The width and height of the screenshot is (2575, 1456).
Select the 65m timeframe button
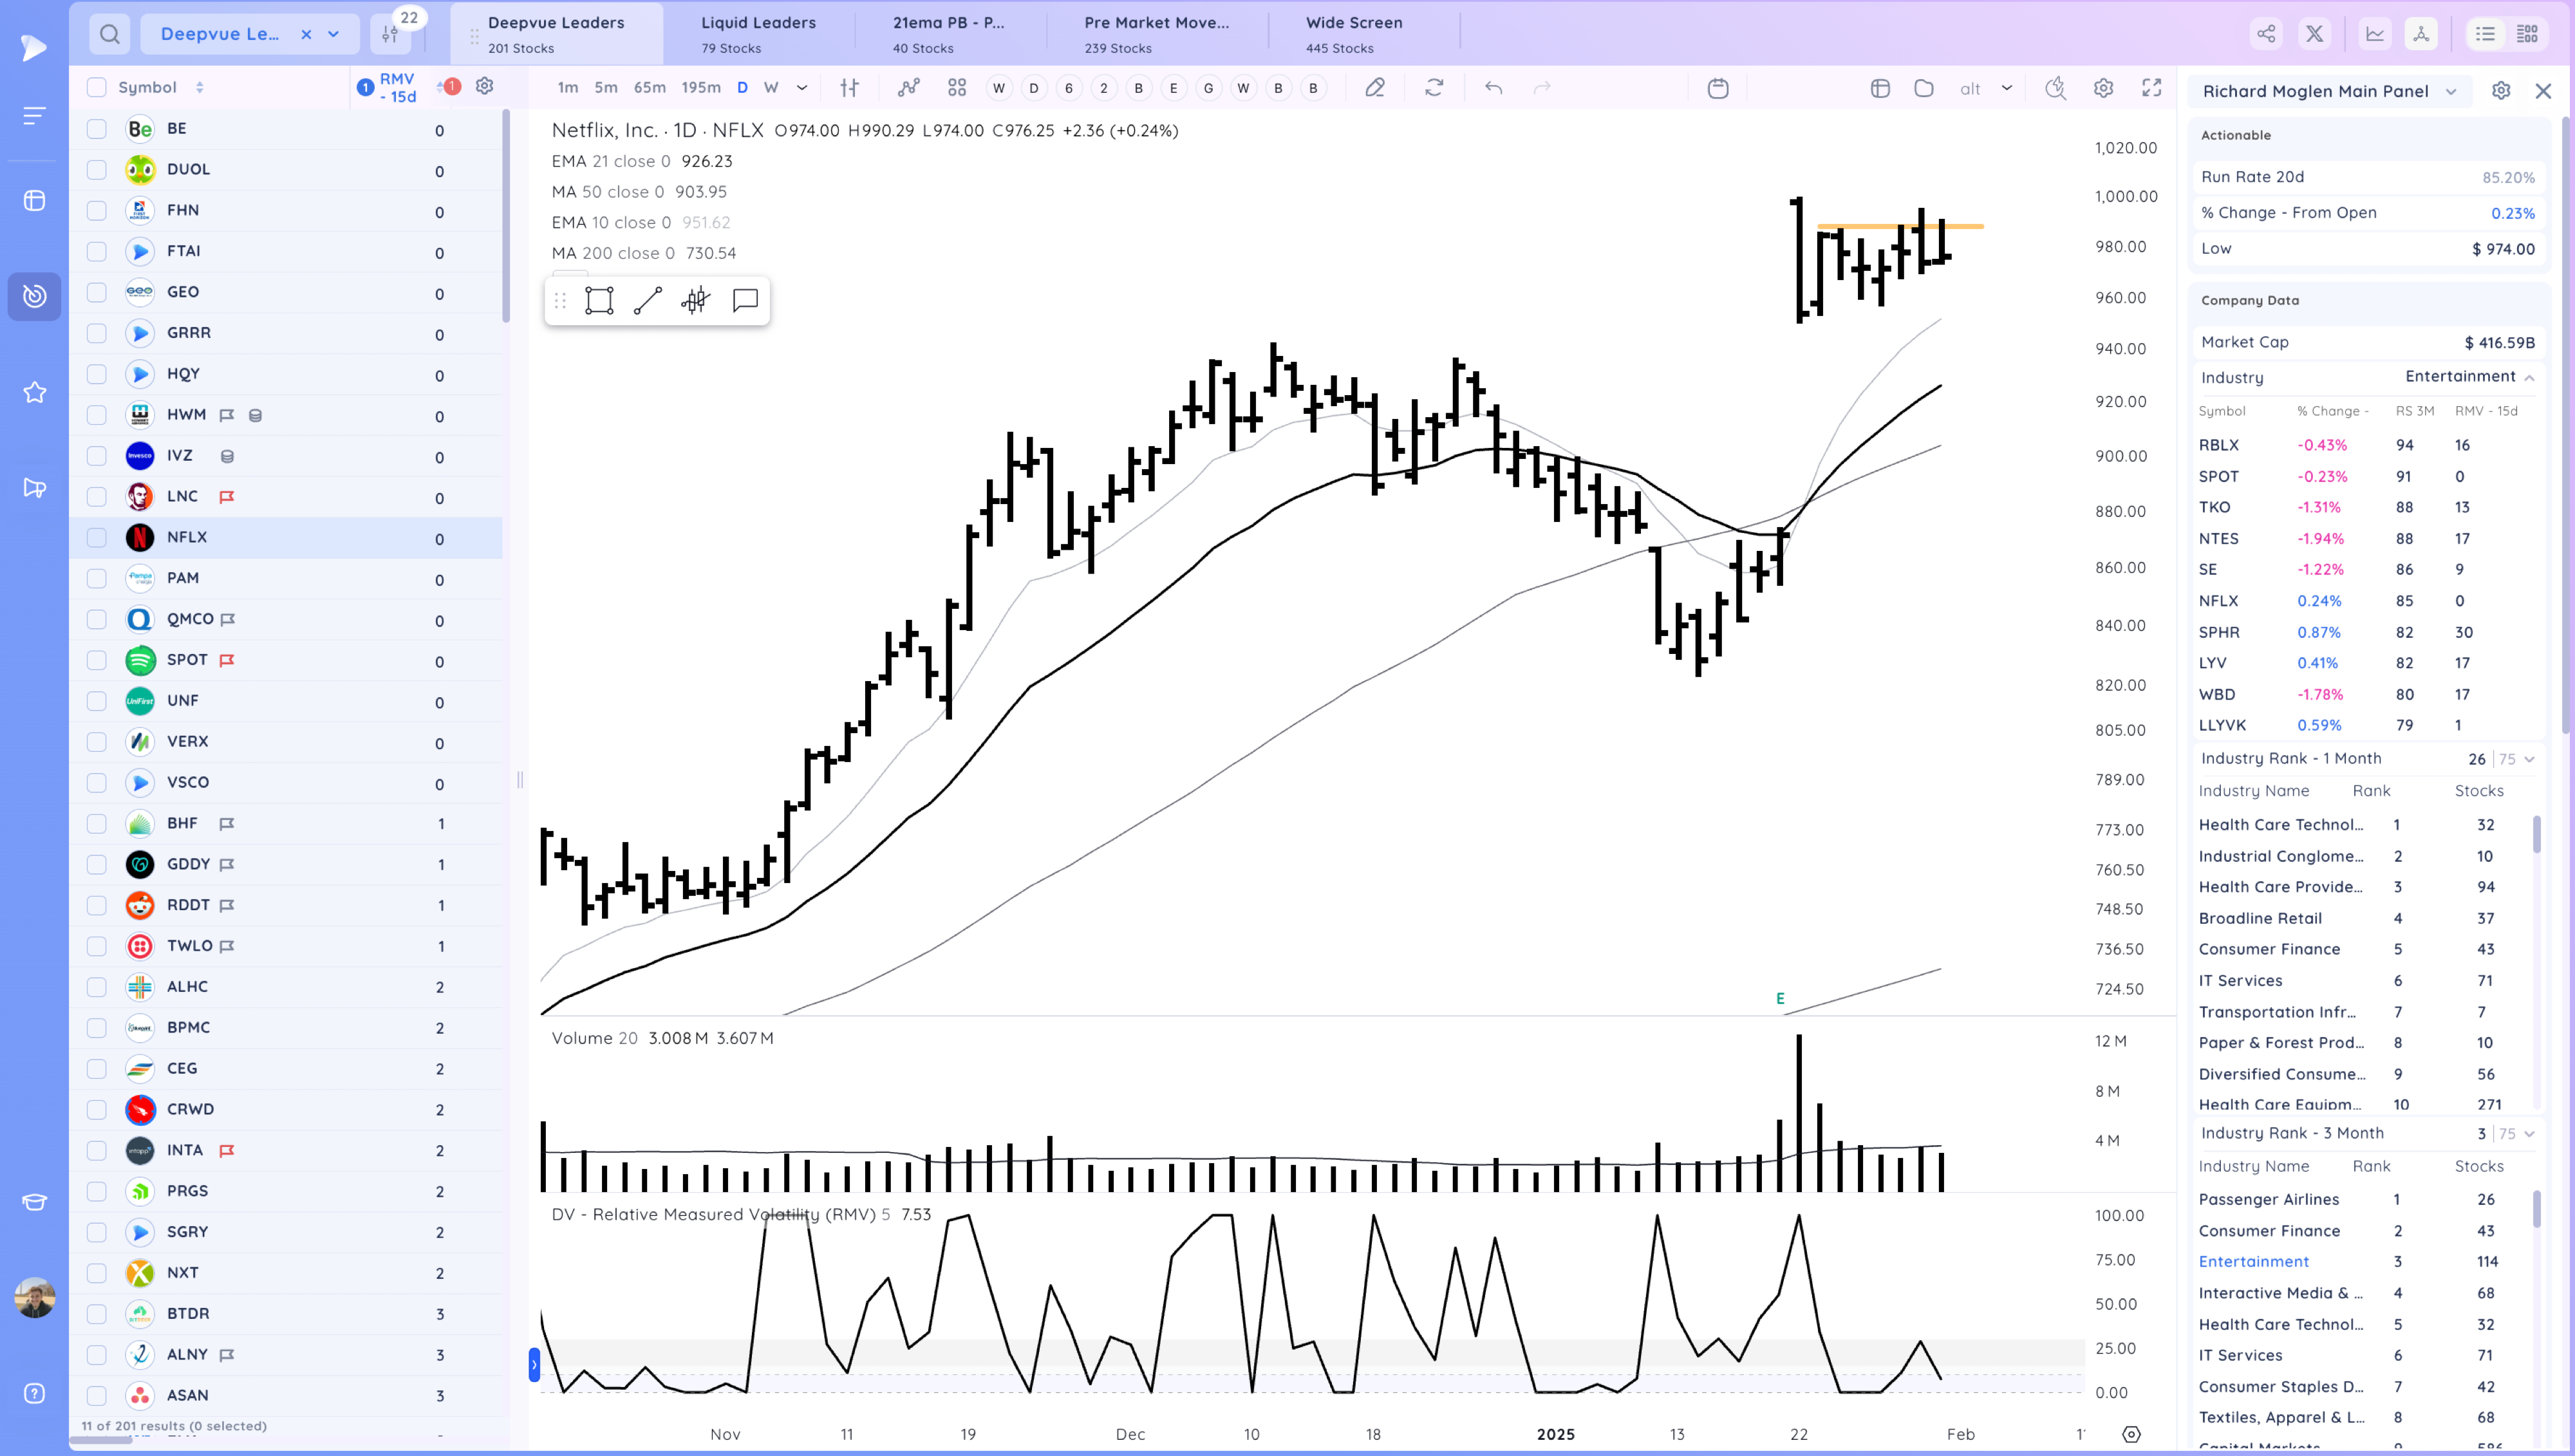point(649,88)
